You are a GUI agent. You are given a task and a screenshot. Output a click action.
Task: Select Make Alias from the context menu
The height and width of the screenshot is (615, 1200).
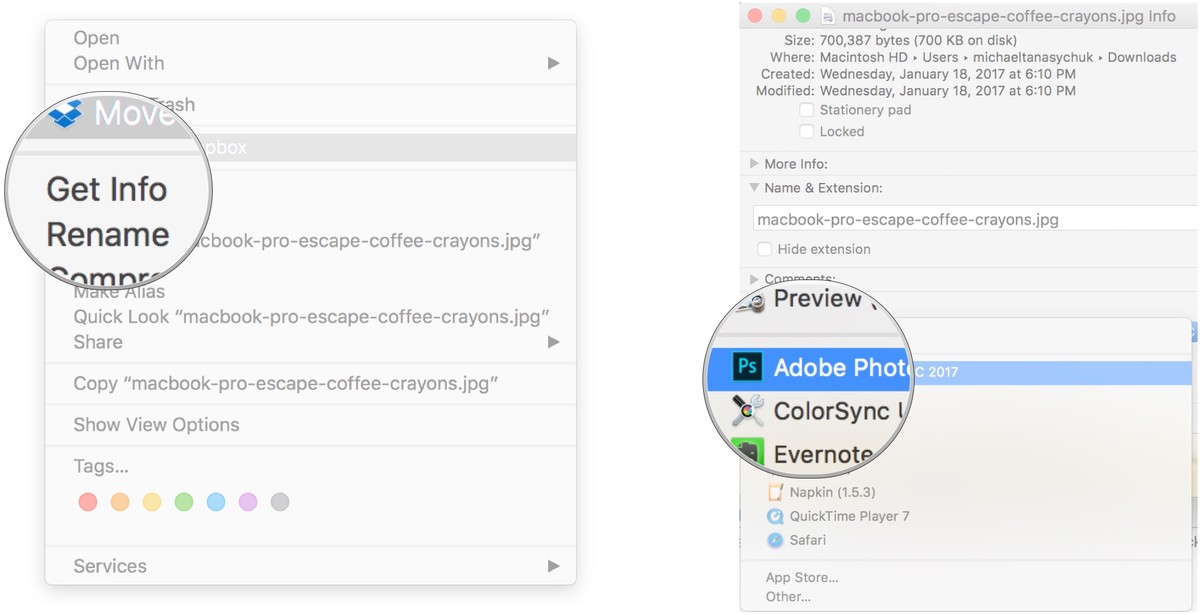click(119, 292)
